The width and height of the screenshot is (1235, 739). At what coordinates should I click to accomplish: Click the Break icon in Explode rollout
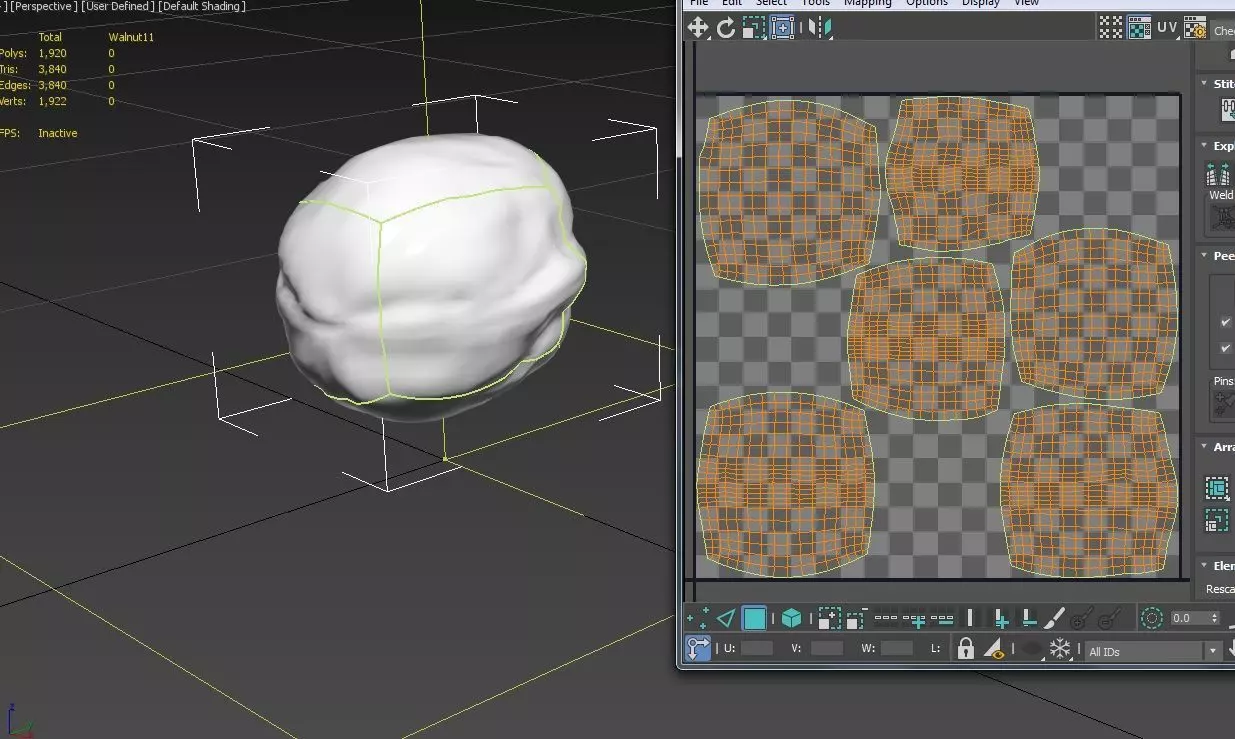(1217, 175)
